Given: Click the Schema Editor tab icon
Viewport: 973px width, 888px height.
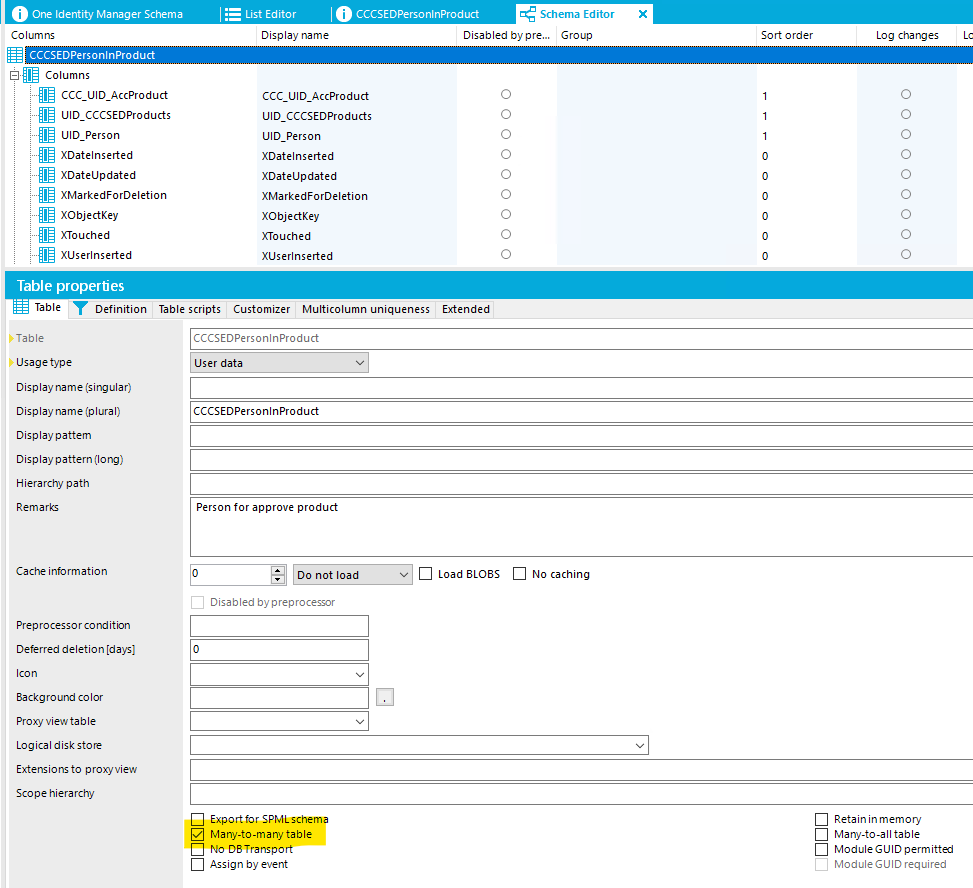Looking at the screenshot, I should coord(527,14).
